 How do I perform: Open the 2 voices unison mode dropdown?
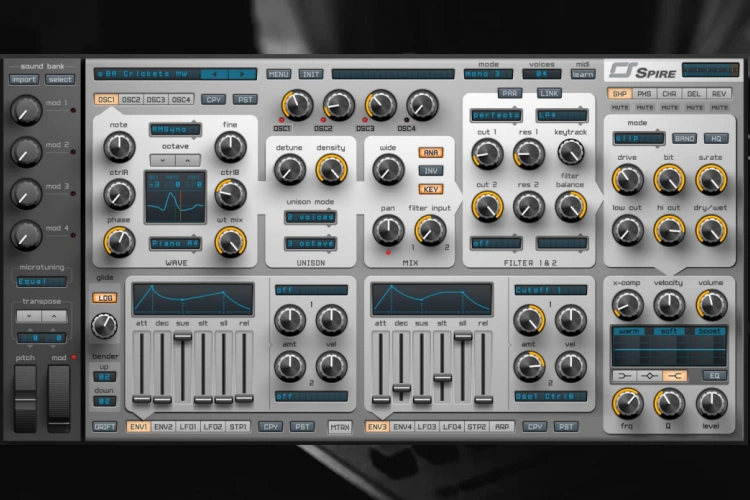[x=310, y=217]
